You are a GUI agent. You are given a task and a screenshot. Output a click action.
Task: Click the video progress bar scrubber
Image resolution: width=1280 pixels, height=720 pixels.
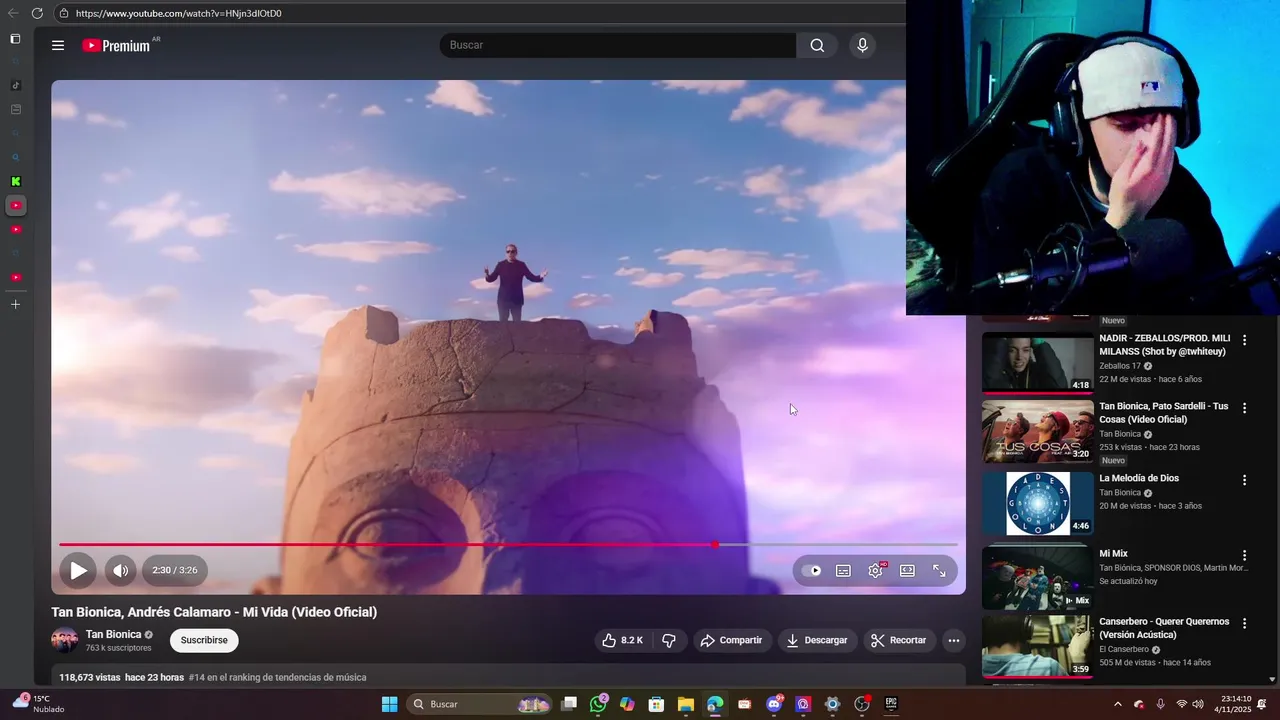[x=715, y=545]
